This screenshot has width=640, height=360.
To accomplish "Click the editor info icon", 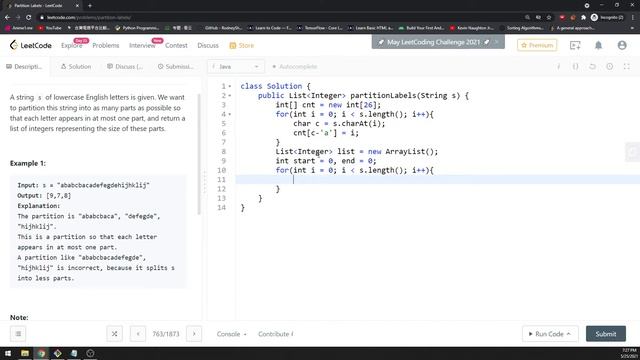I will coord(558,67).
